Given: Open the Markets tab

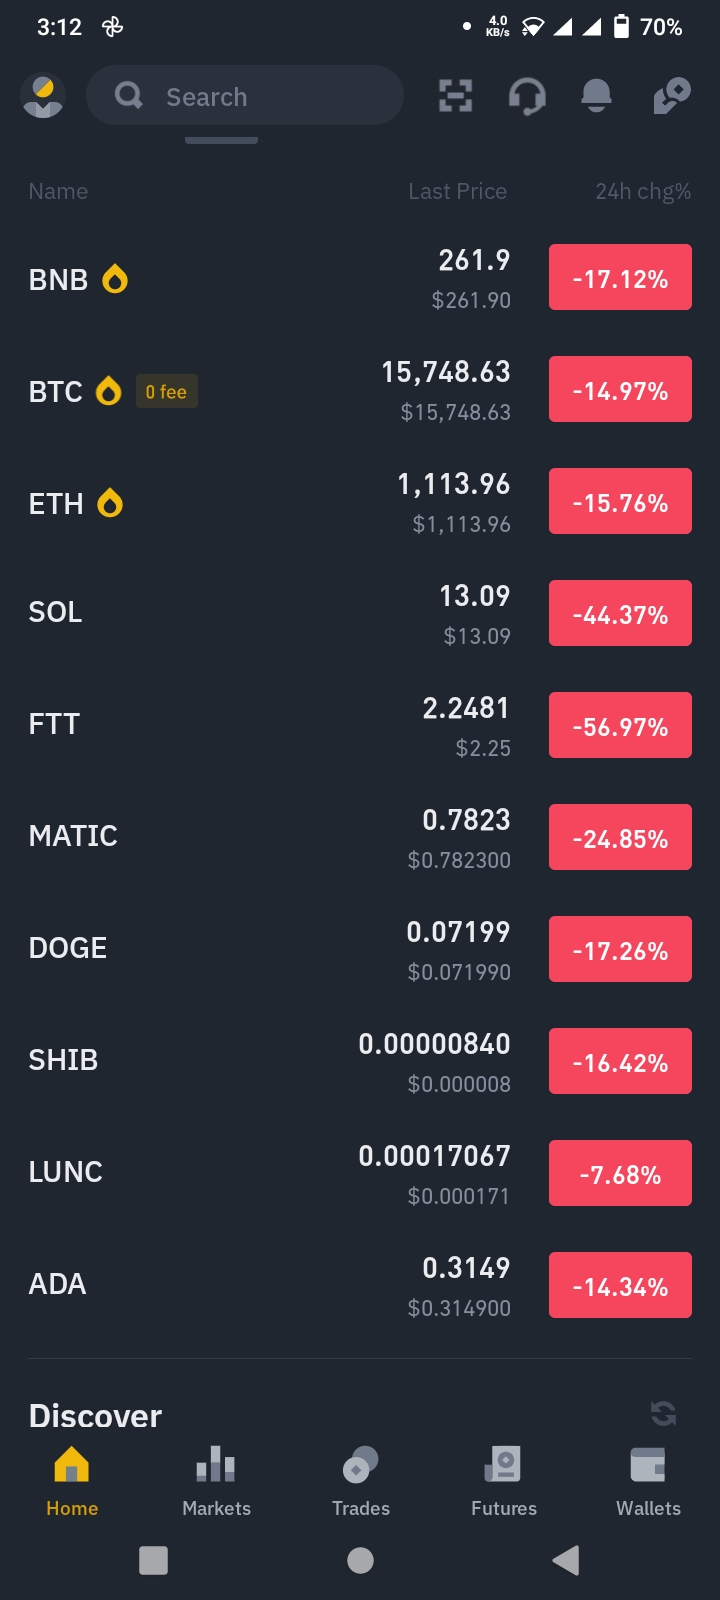Looking at the screenshot, I should tap(216, 1482).
